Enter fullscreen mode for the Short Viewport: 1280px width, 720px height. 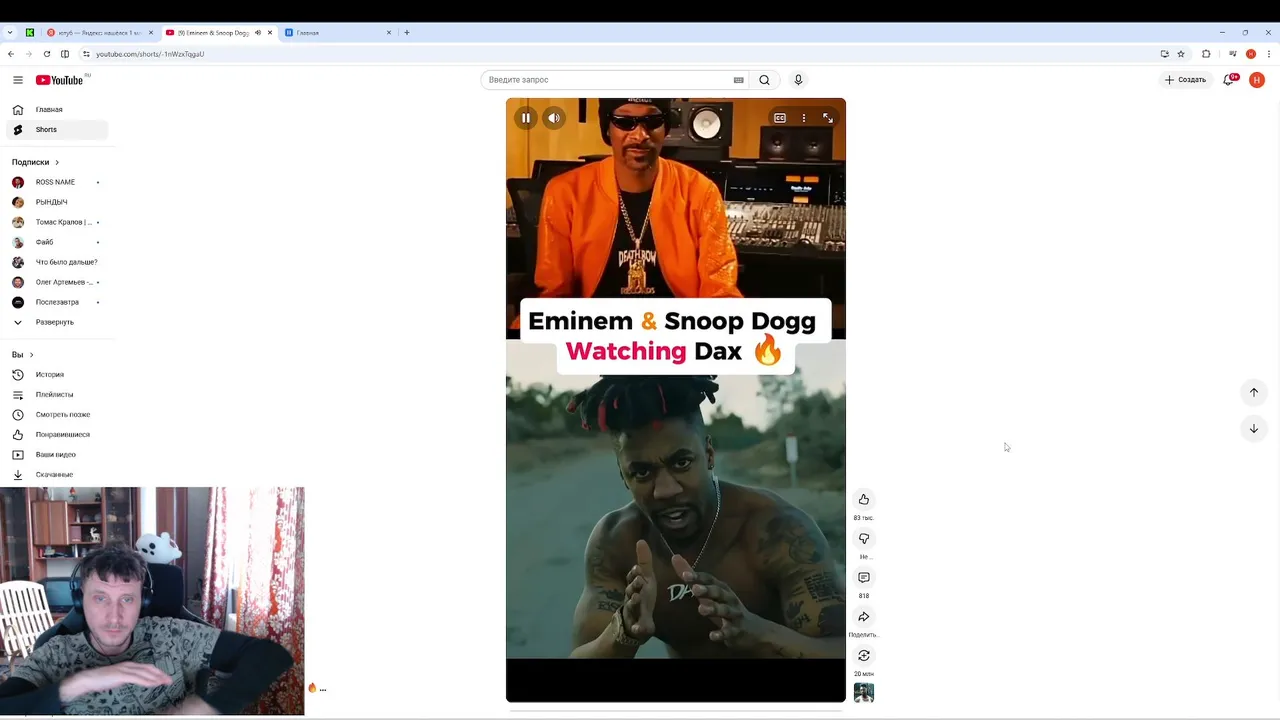828,118
